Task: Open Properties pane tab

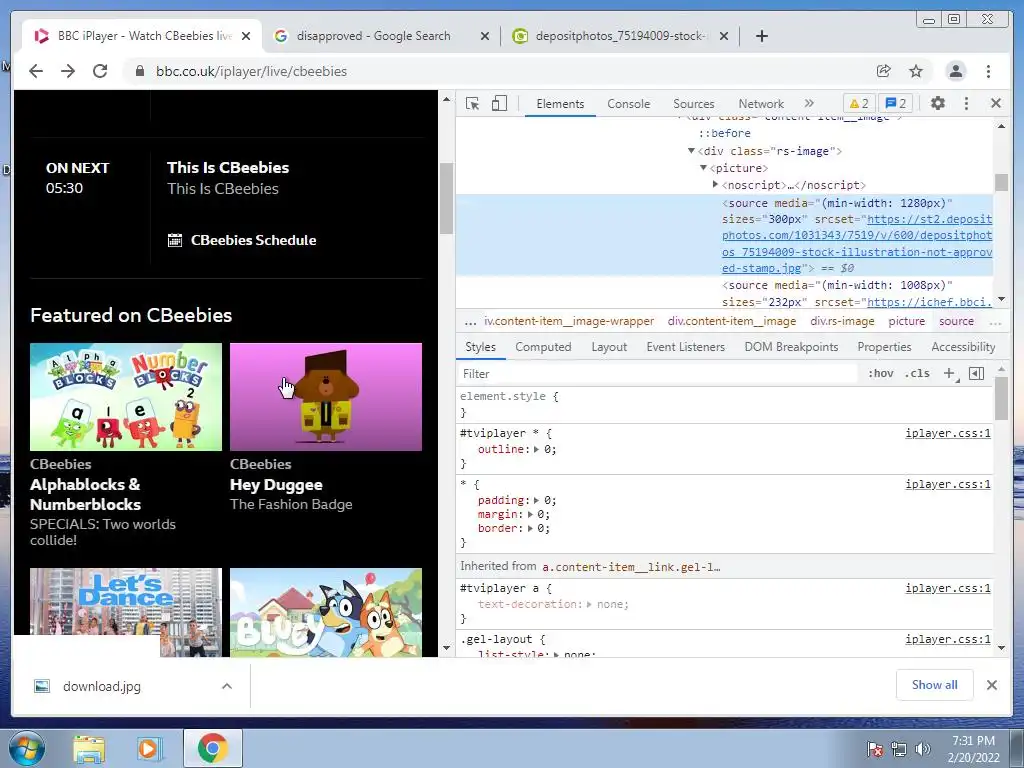Action: pyautogui.click(x=884, y=347)
